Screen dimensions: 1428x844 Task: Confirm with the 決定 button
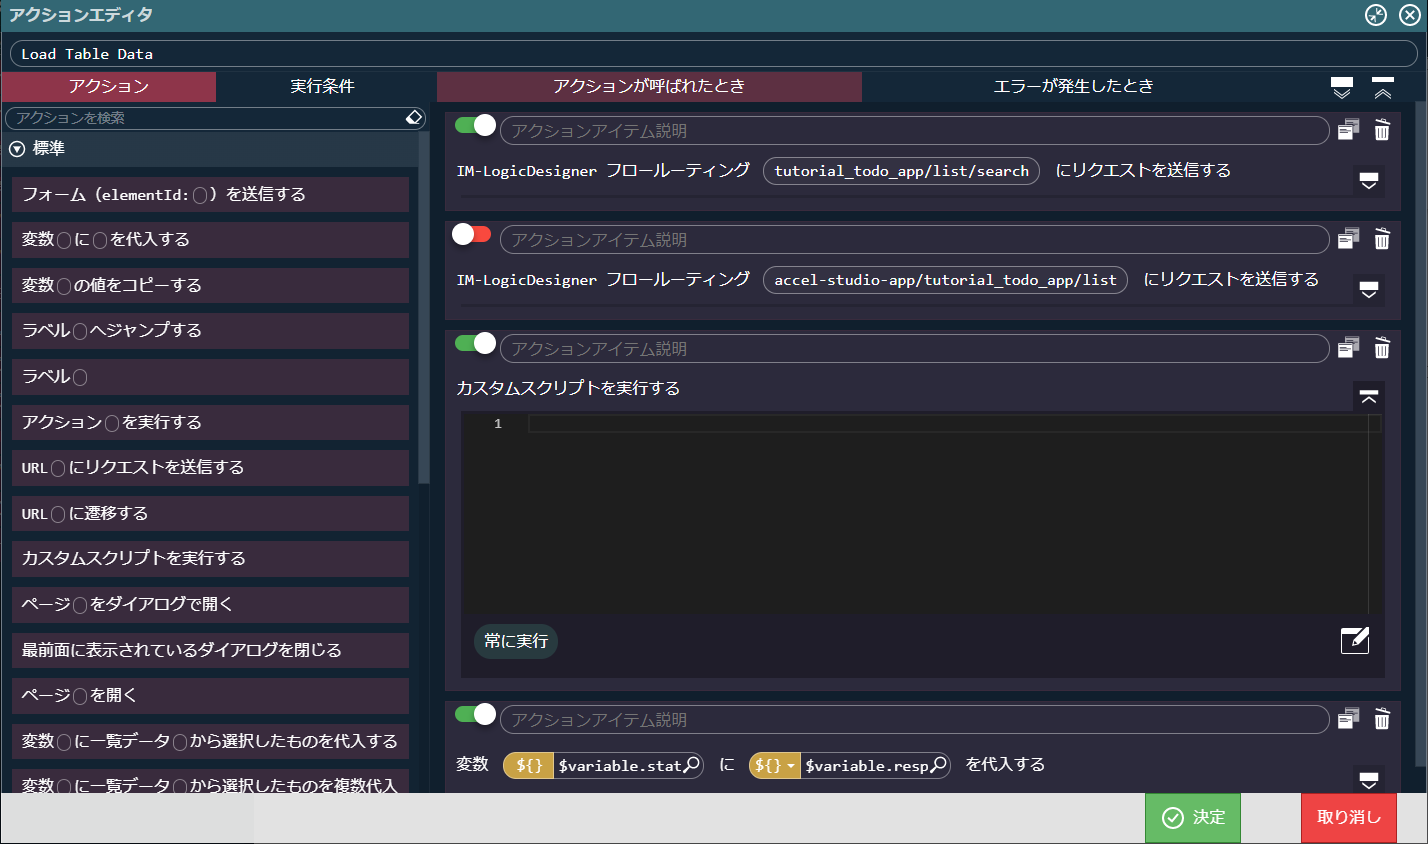(1193, 818)
